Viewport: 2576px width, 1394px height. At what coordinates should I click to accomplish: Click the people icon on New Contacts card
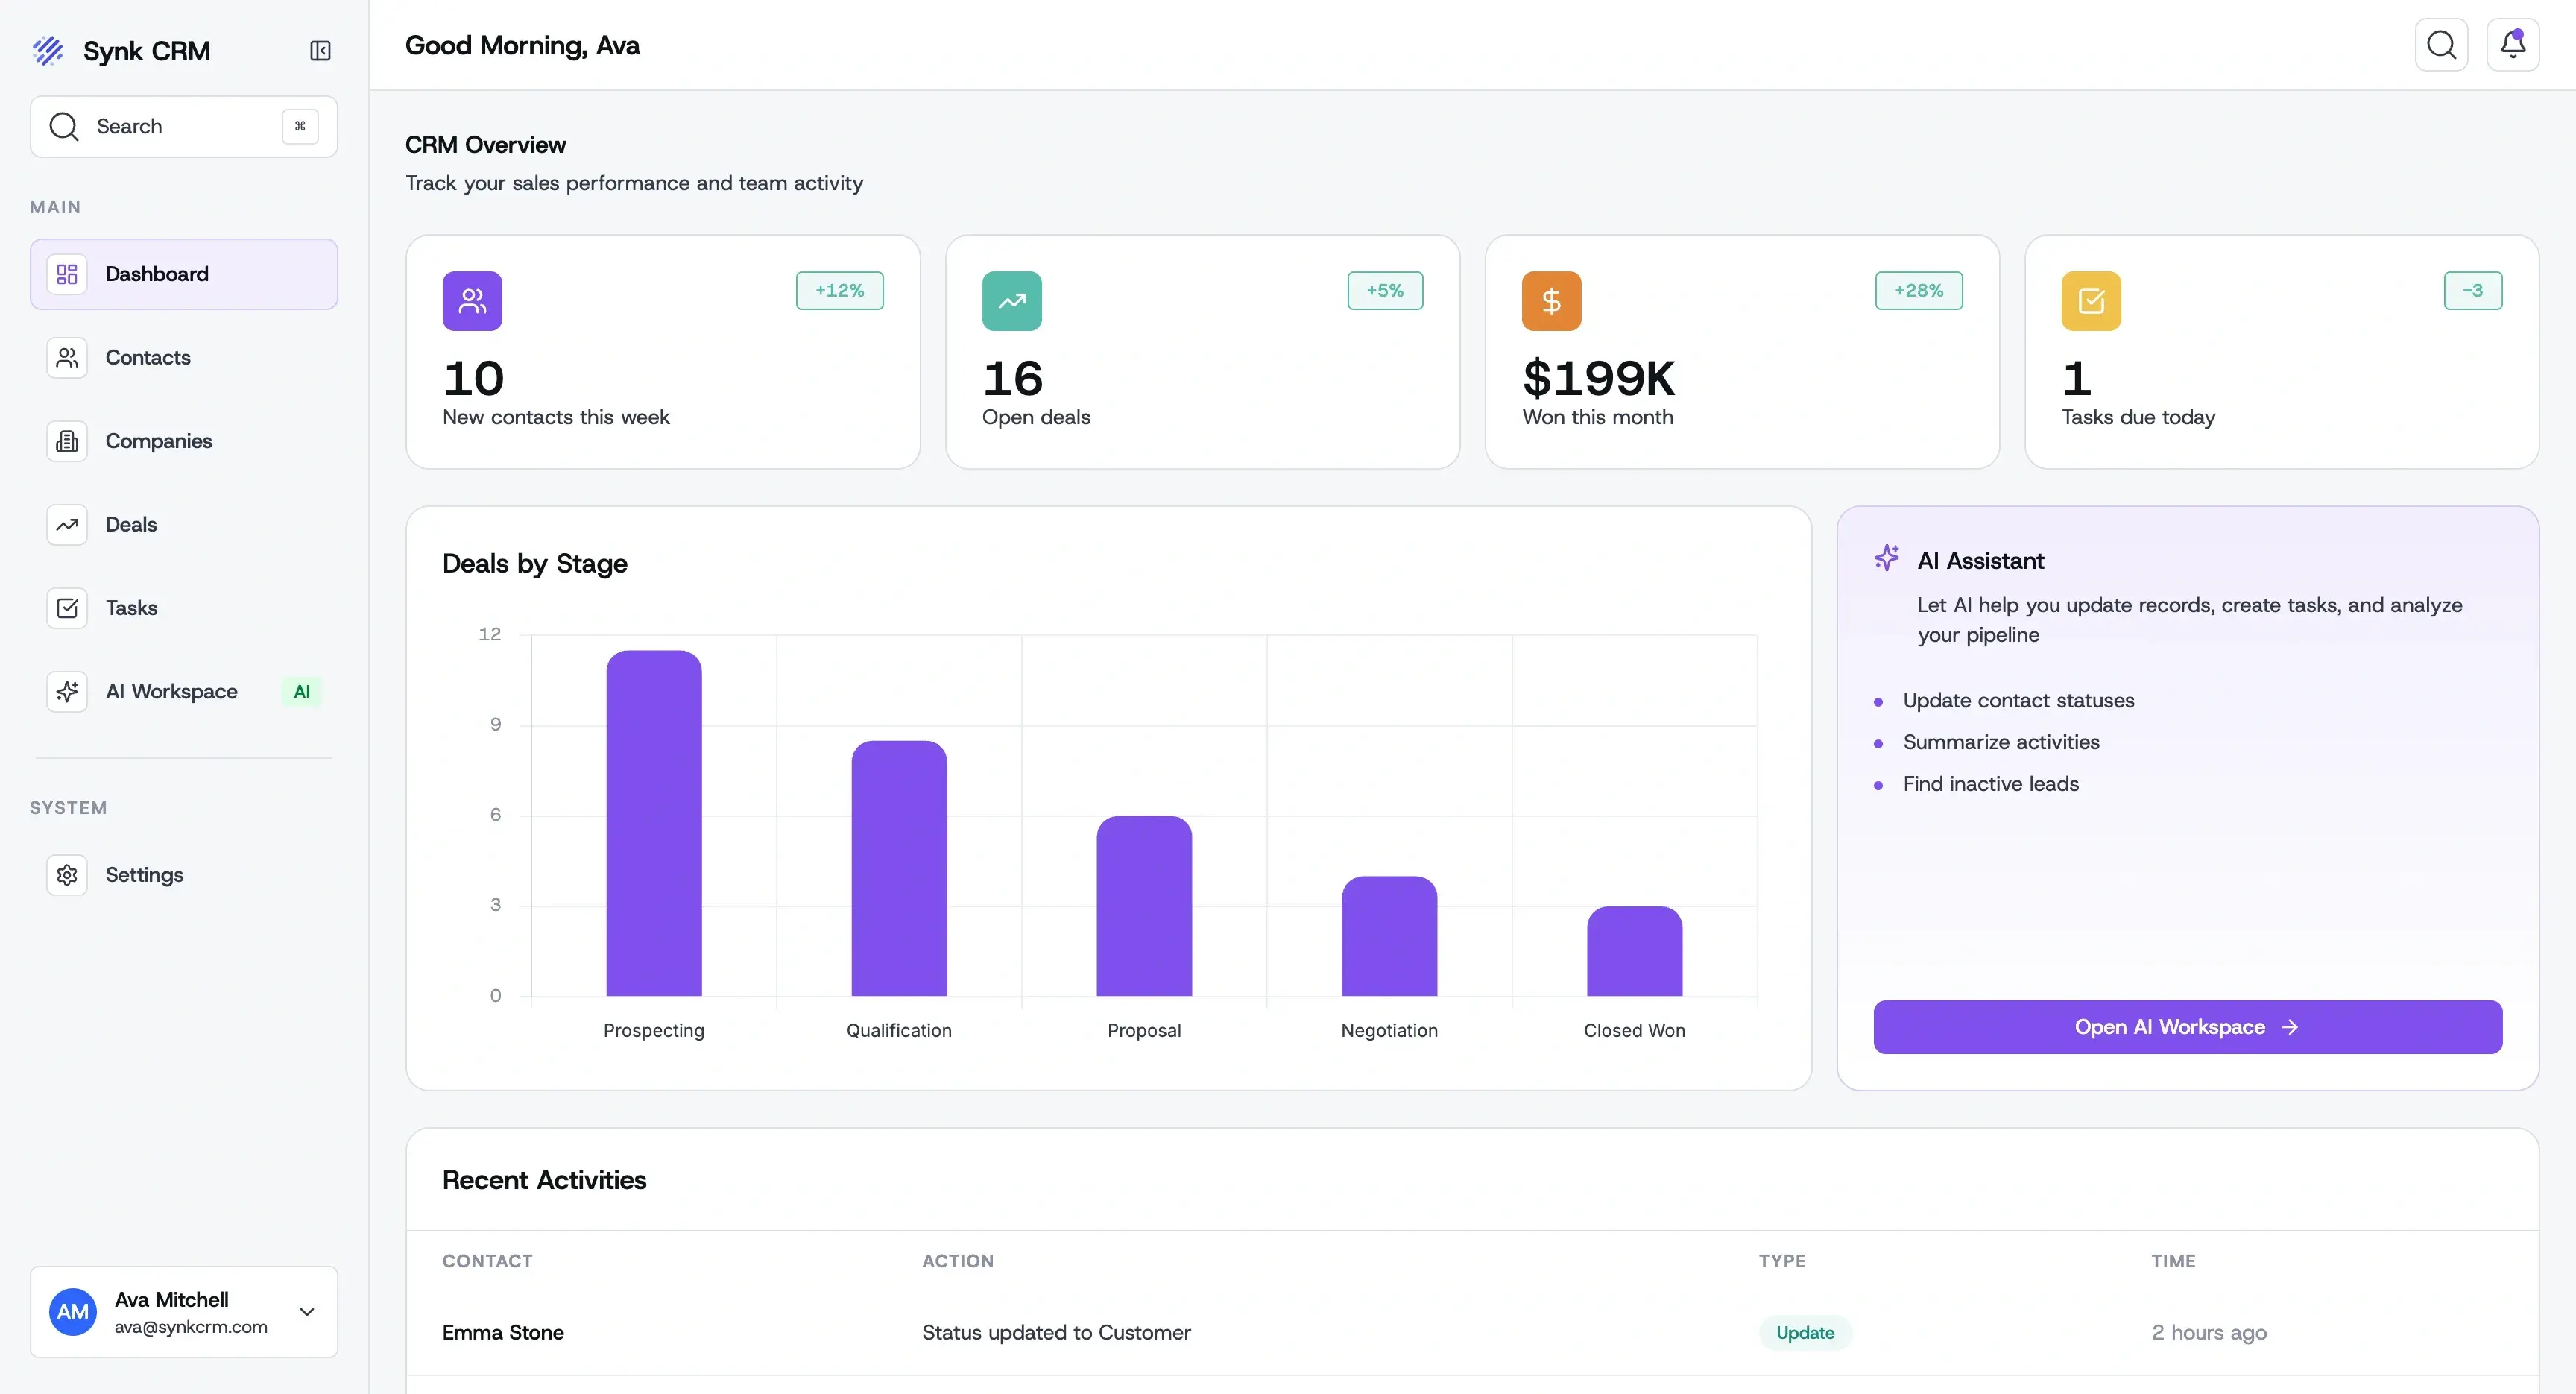point(473,300)
